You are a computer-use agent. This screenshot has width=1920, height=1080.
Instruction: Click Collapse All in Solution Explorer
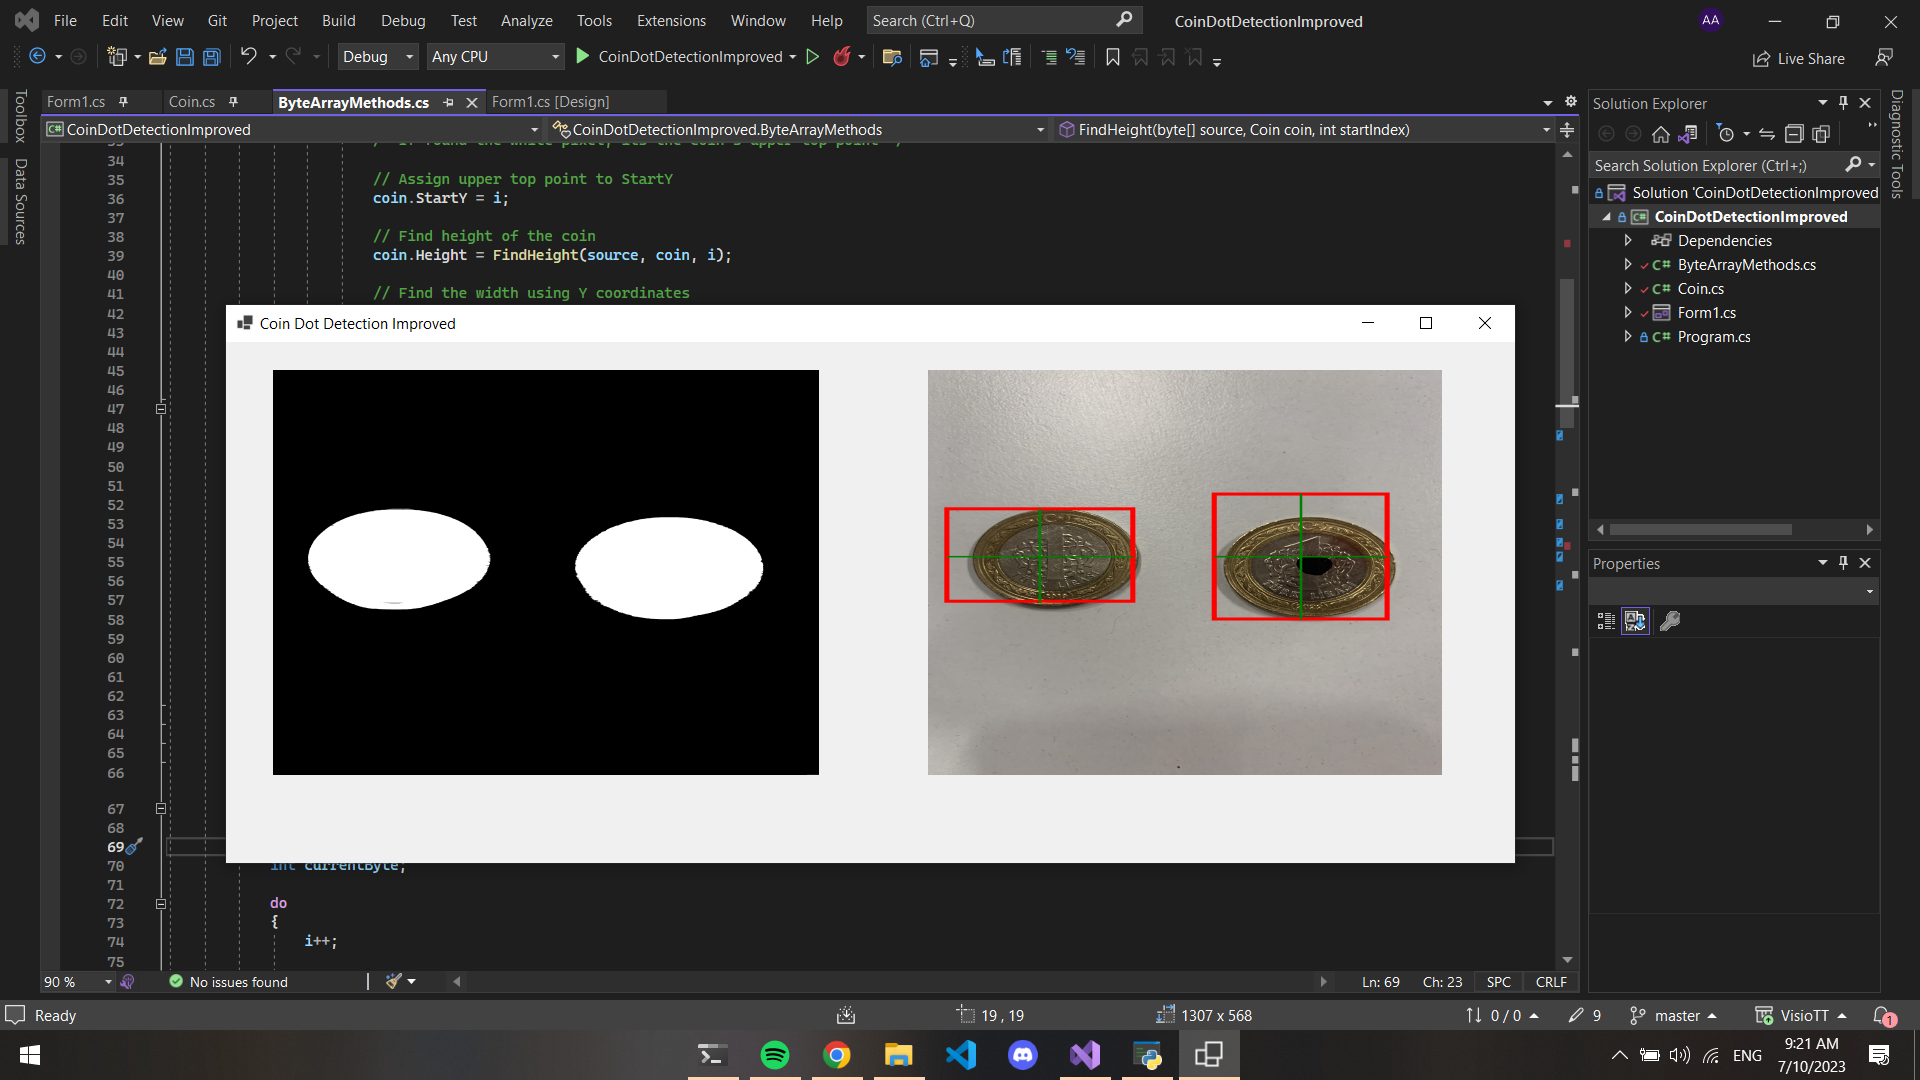pos(1794,134)
